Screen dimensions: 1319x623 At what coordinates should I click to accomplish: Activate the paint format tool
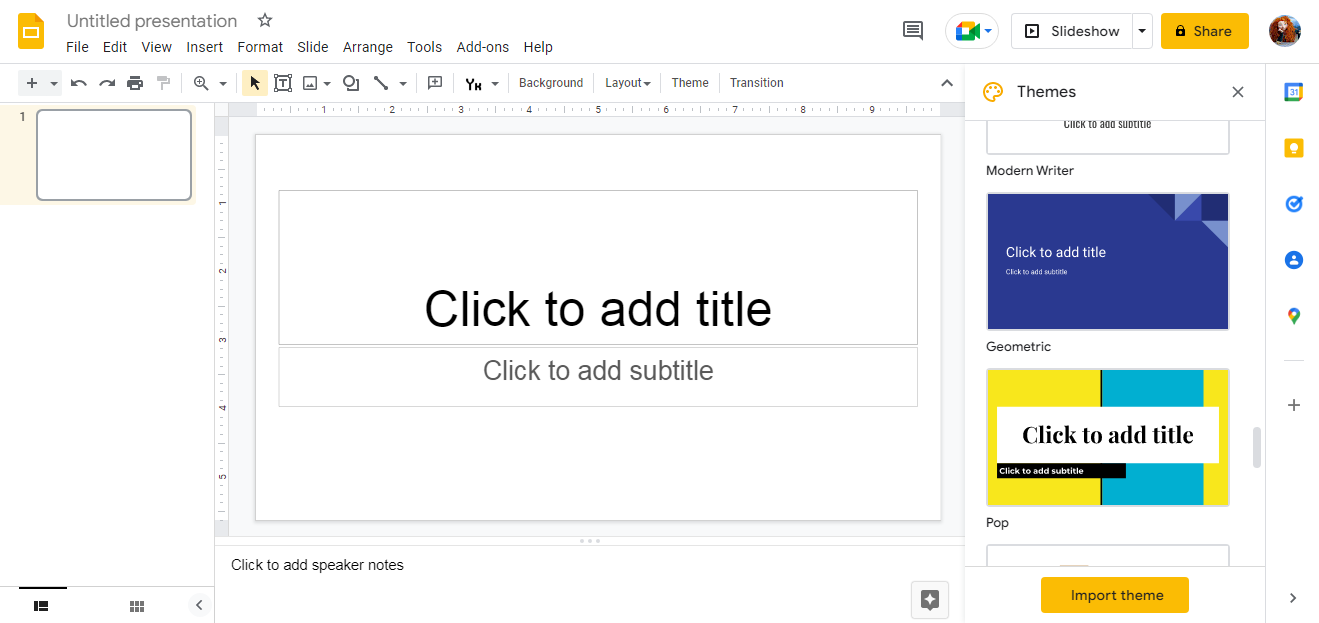(x=163, y=83)
